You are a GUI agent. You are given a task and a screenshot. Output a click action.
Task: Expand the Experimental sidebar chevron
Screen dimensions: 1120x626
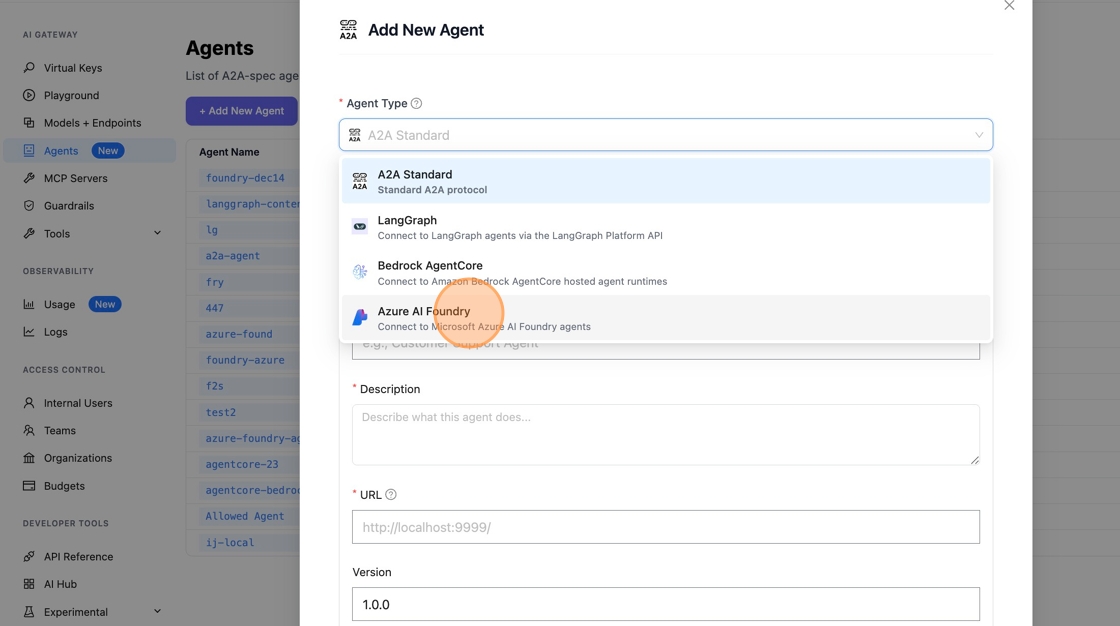[x=157, y=611]
